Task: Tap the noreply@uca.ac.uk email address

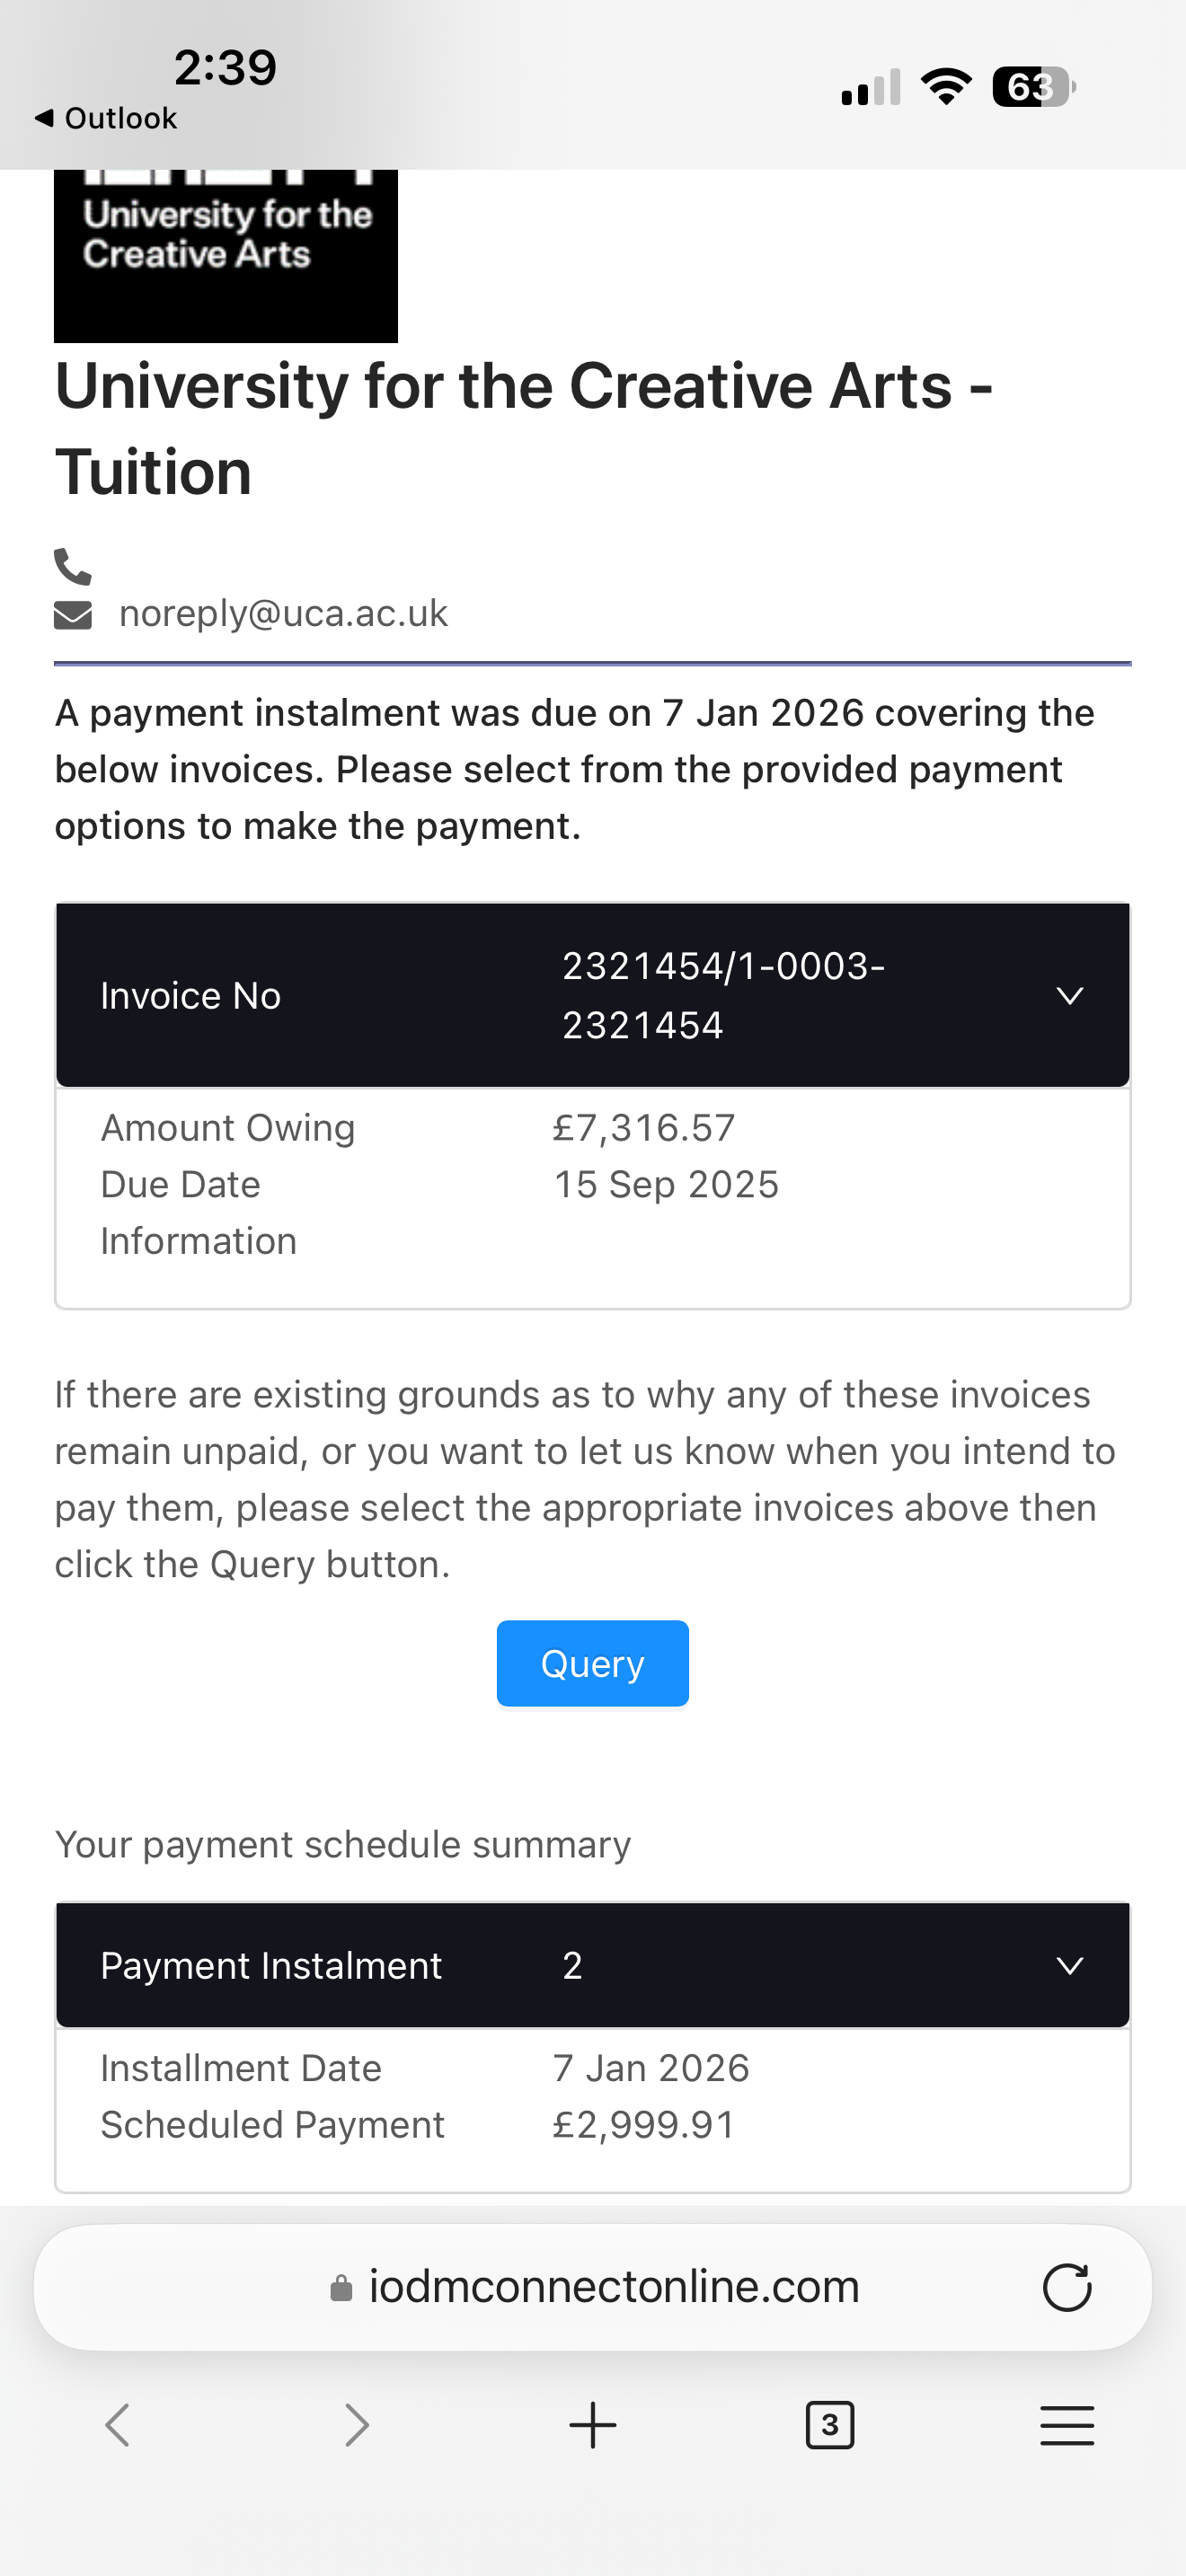Action: point(283,614)
